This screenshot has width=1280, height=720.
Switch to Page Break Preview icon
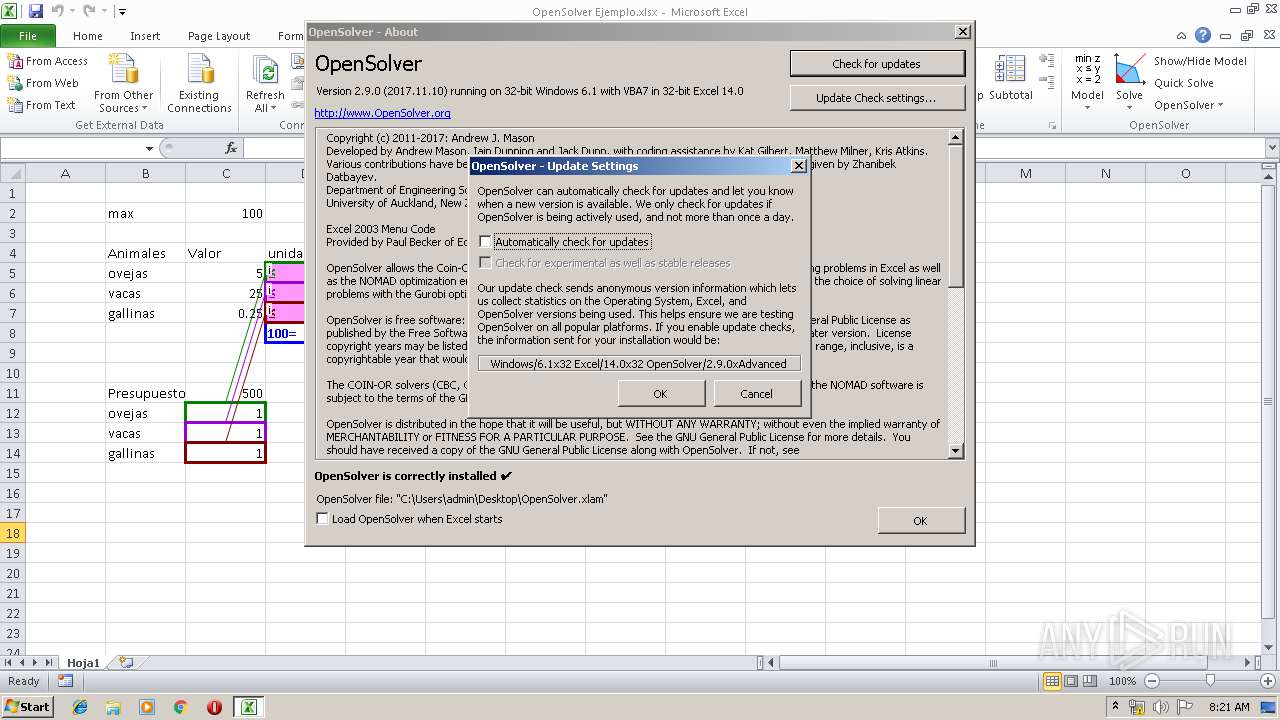pyautogui.click(x=1090, y=681)
